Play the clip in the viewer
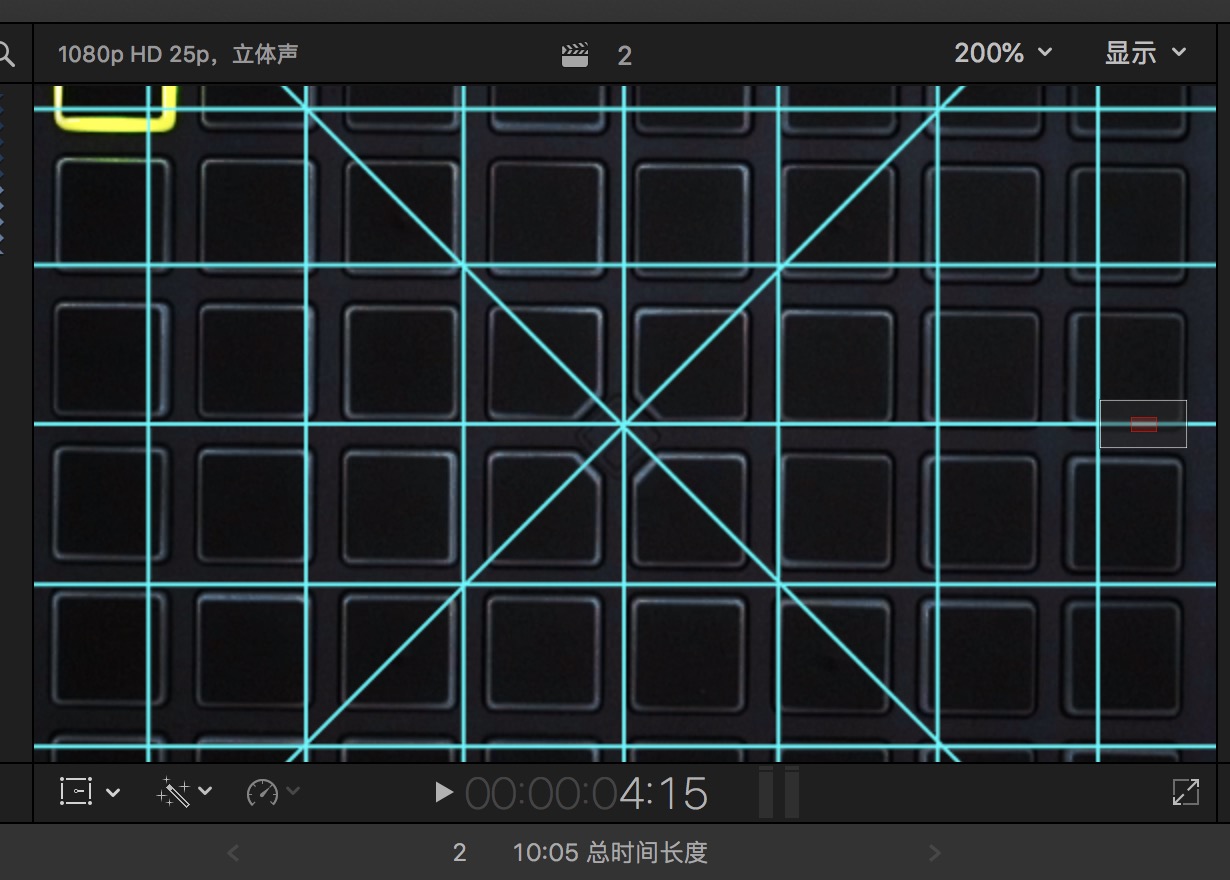 click(x=444, y=793)
